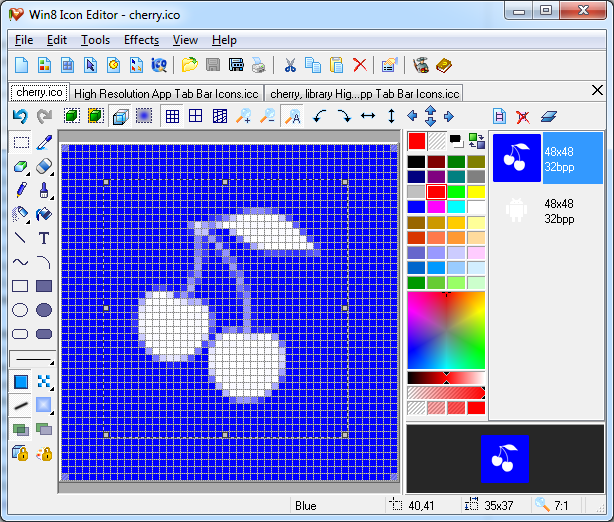Click the open folder icon
Image resolution: width=614 pixels, height=522 pixels.
190,65
